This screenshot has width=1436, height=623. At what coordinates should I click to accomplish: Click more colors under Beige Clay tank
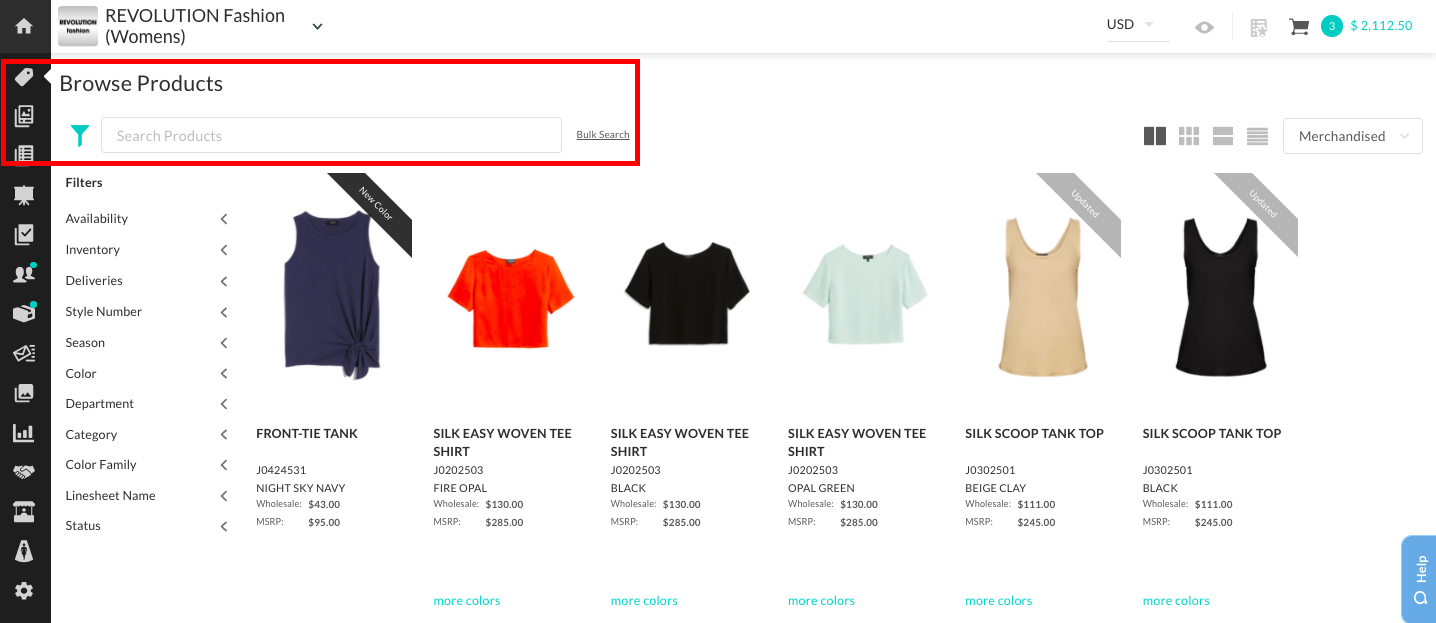(998, 601)
